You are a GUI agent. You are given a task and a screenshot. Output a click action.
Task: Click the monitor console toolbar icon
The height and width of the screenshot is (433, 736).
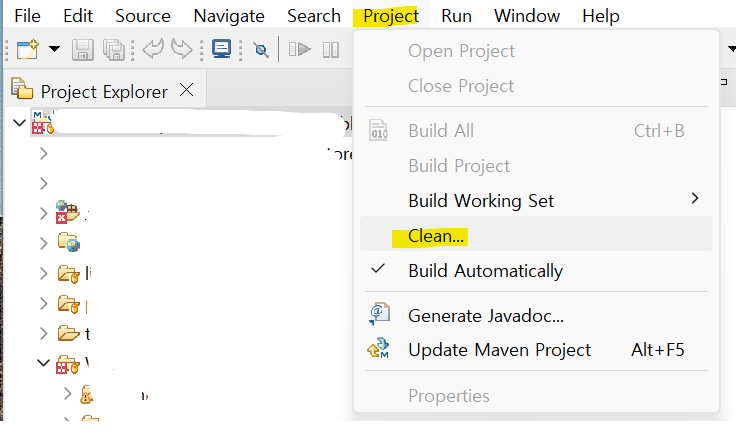222,49
